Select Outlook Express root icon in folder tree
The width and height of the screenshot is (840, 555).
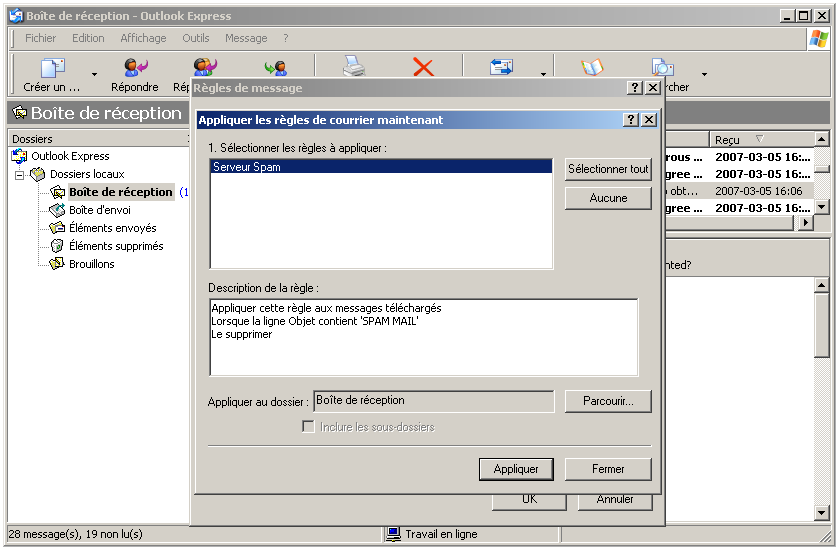pos(19,156)
